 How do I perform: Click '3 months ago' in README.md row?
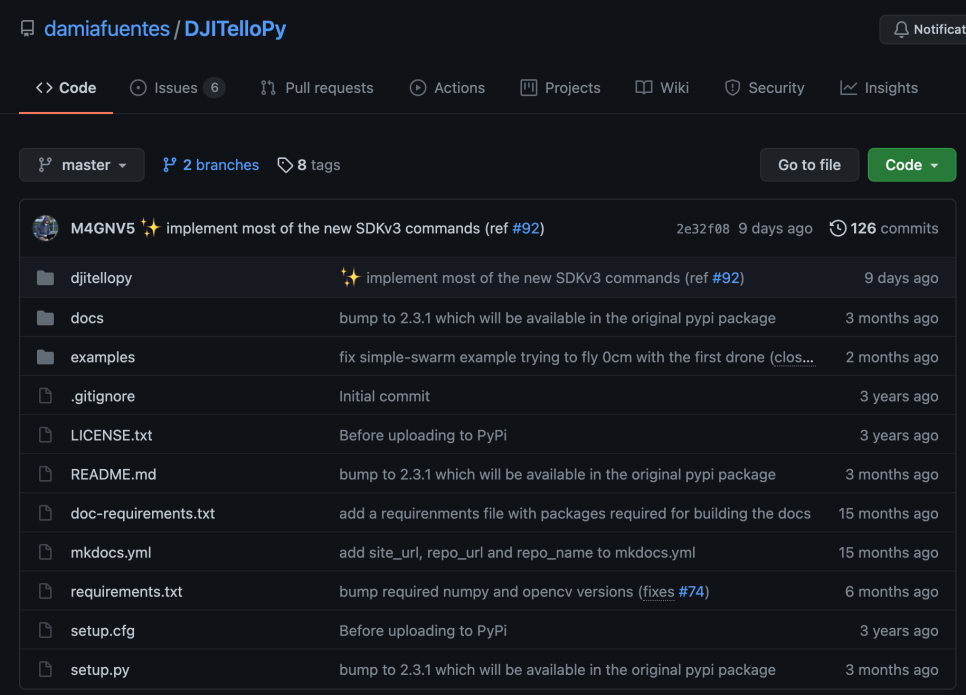[891, 474]
